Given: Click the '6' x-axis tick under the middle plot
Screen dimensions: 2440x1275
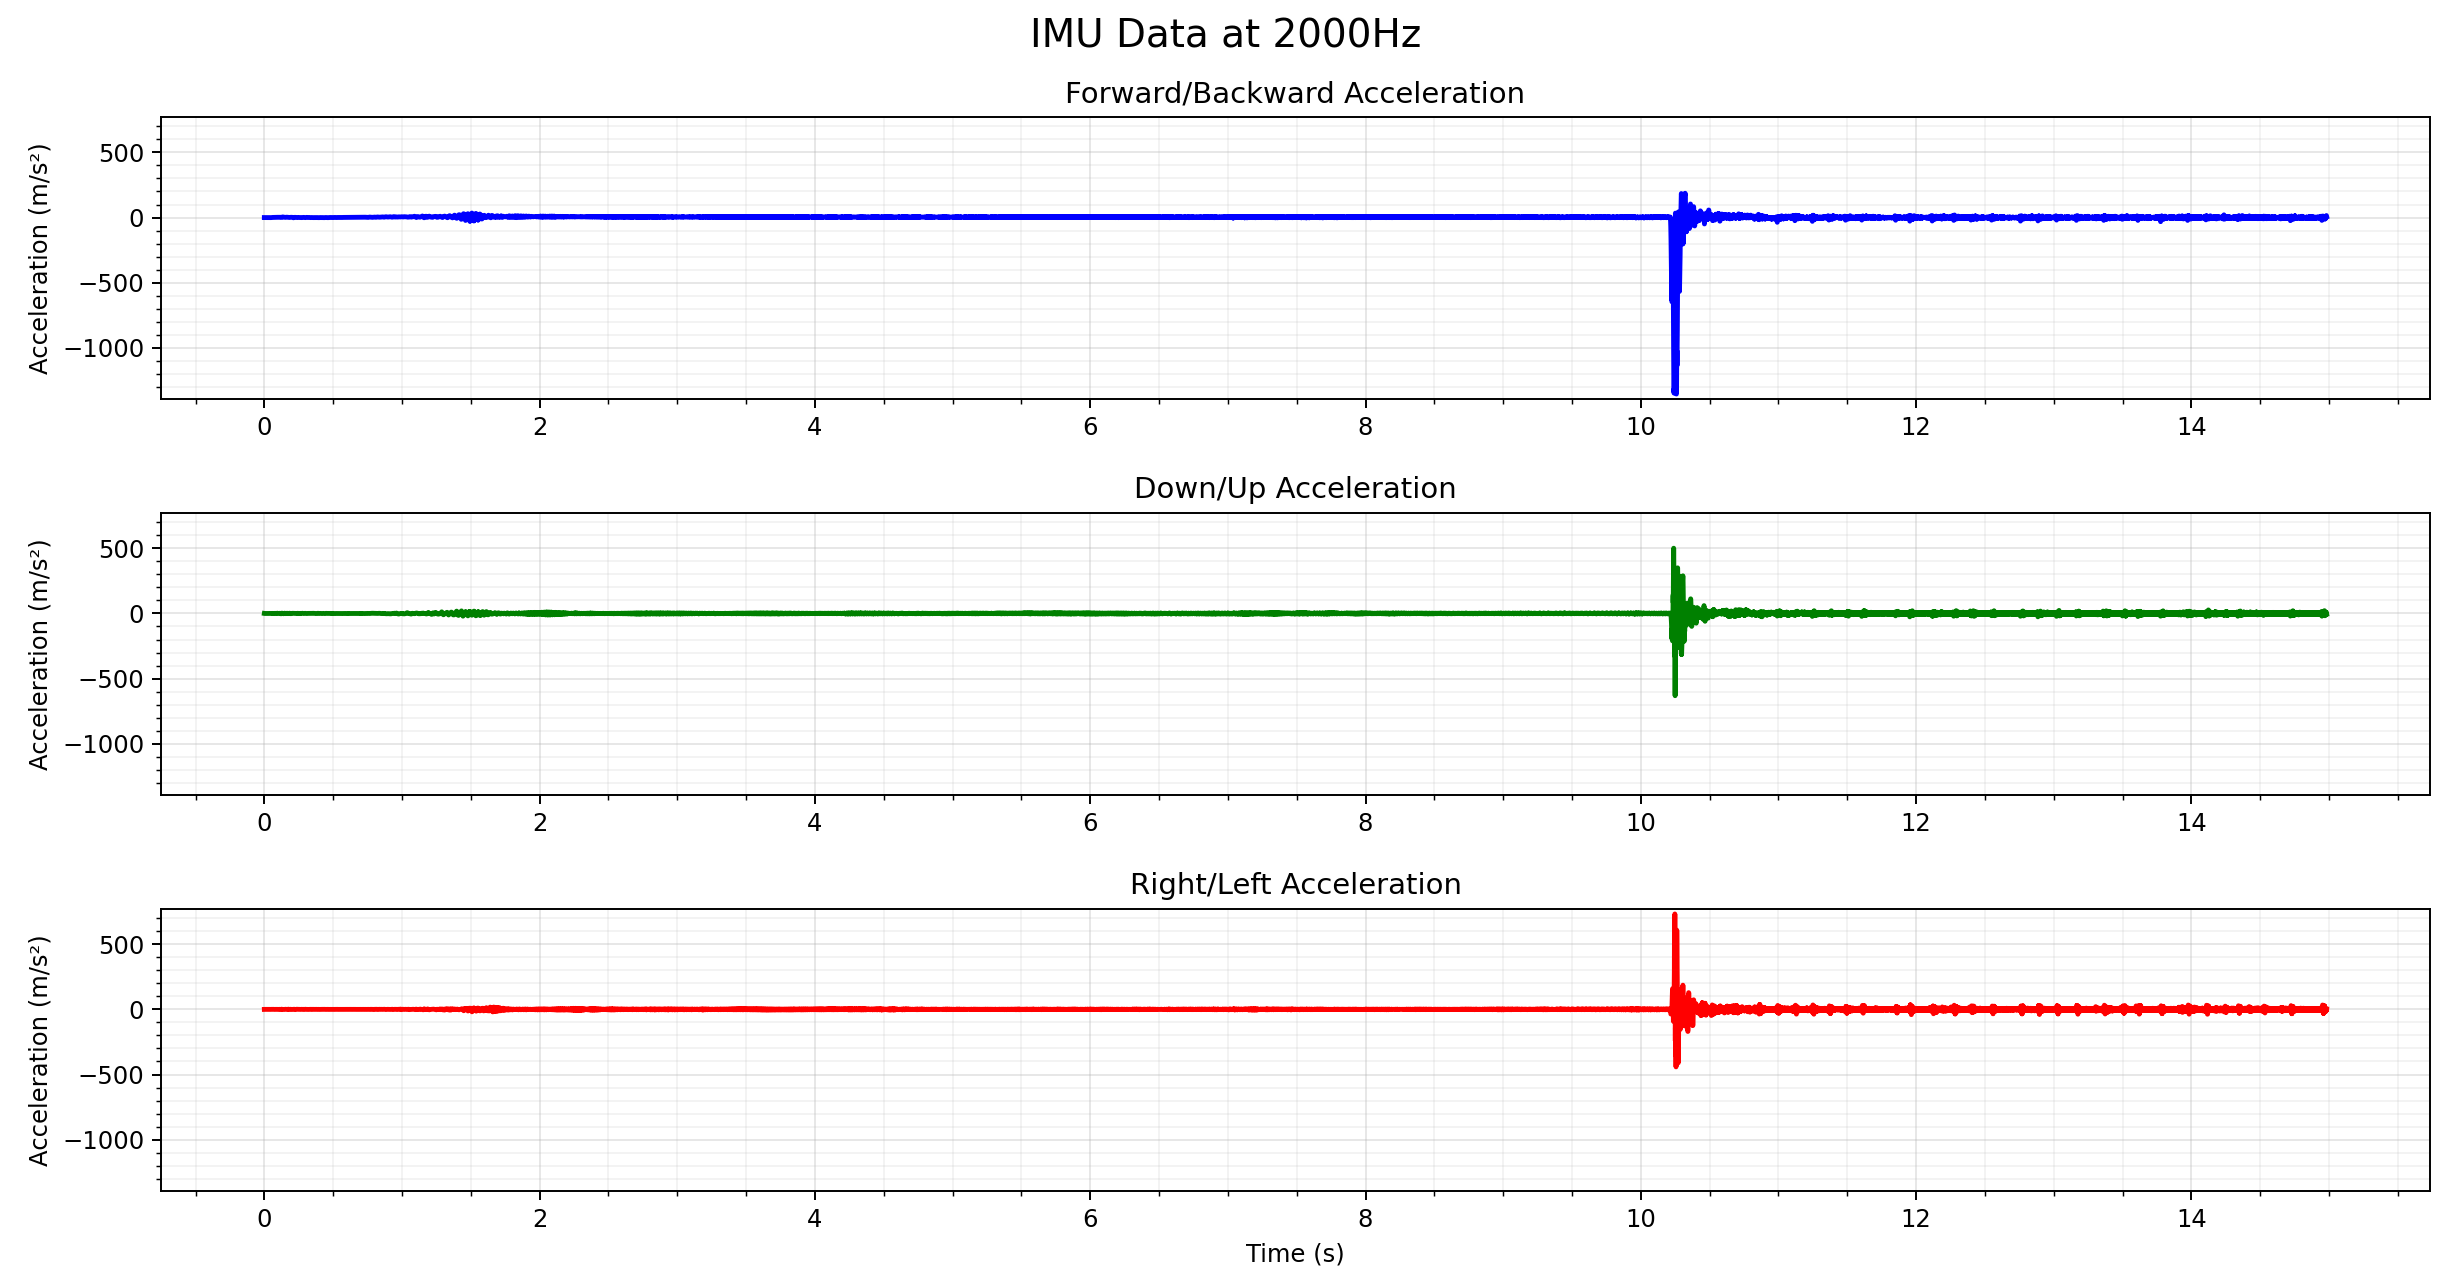Looking at the screenshot, I should point(1090,823).
